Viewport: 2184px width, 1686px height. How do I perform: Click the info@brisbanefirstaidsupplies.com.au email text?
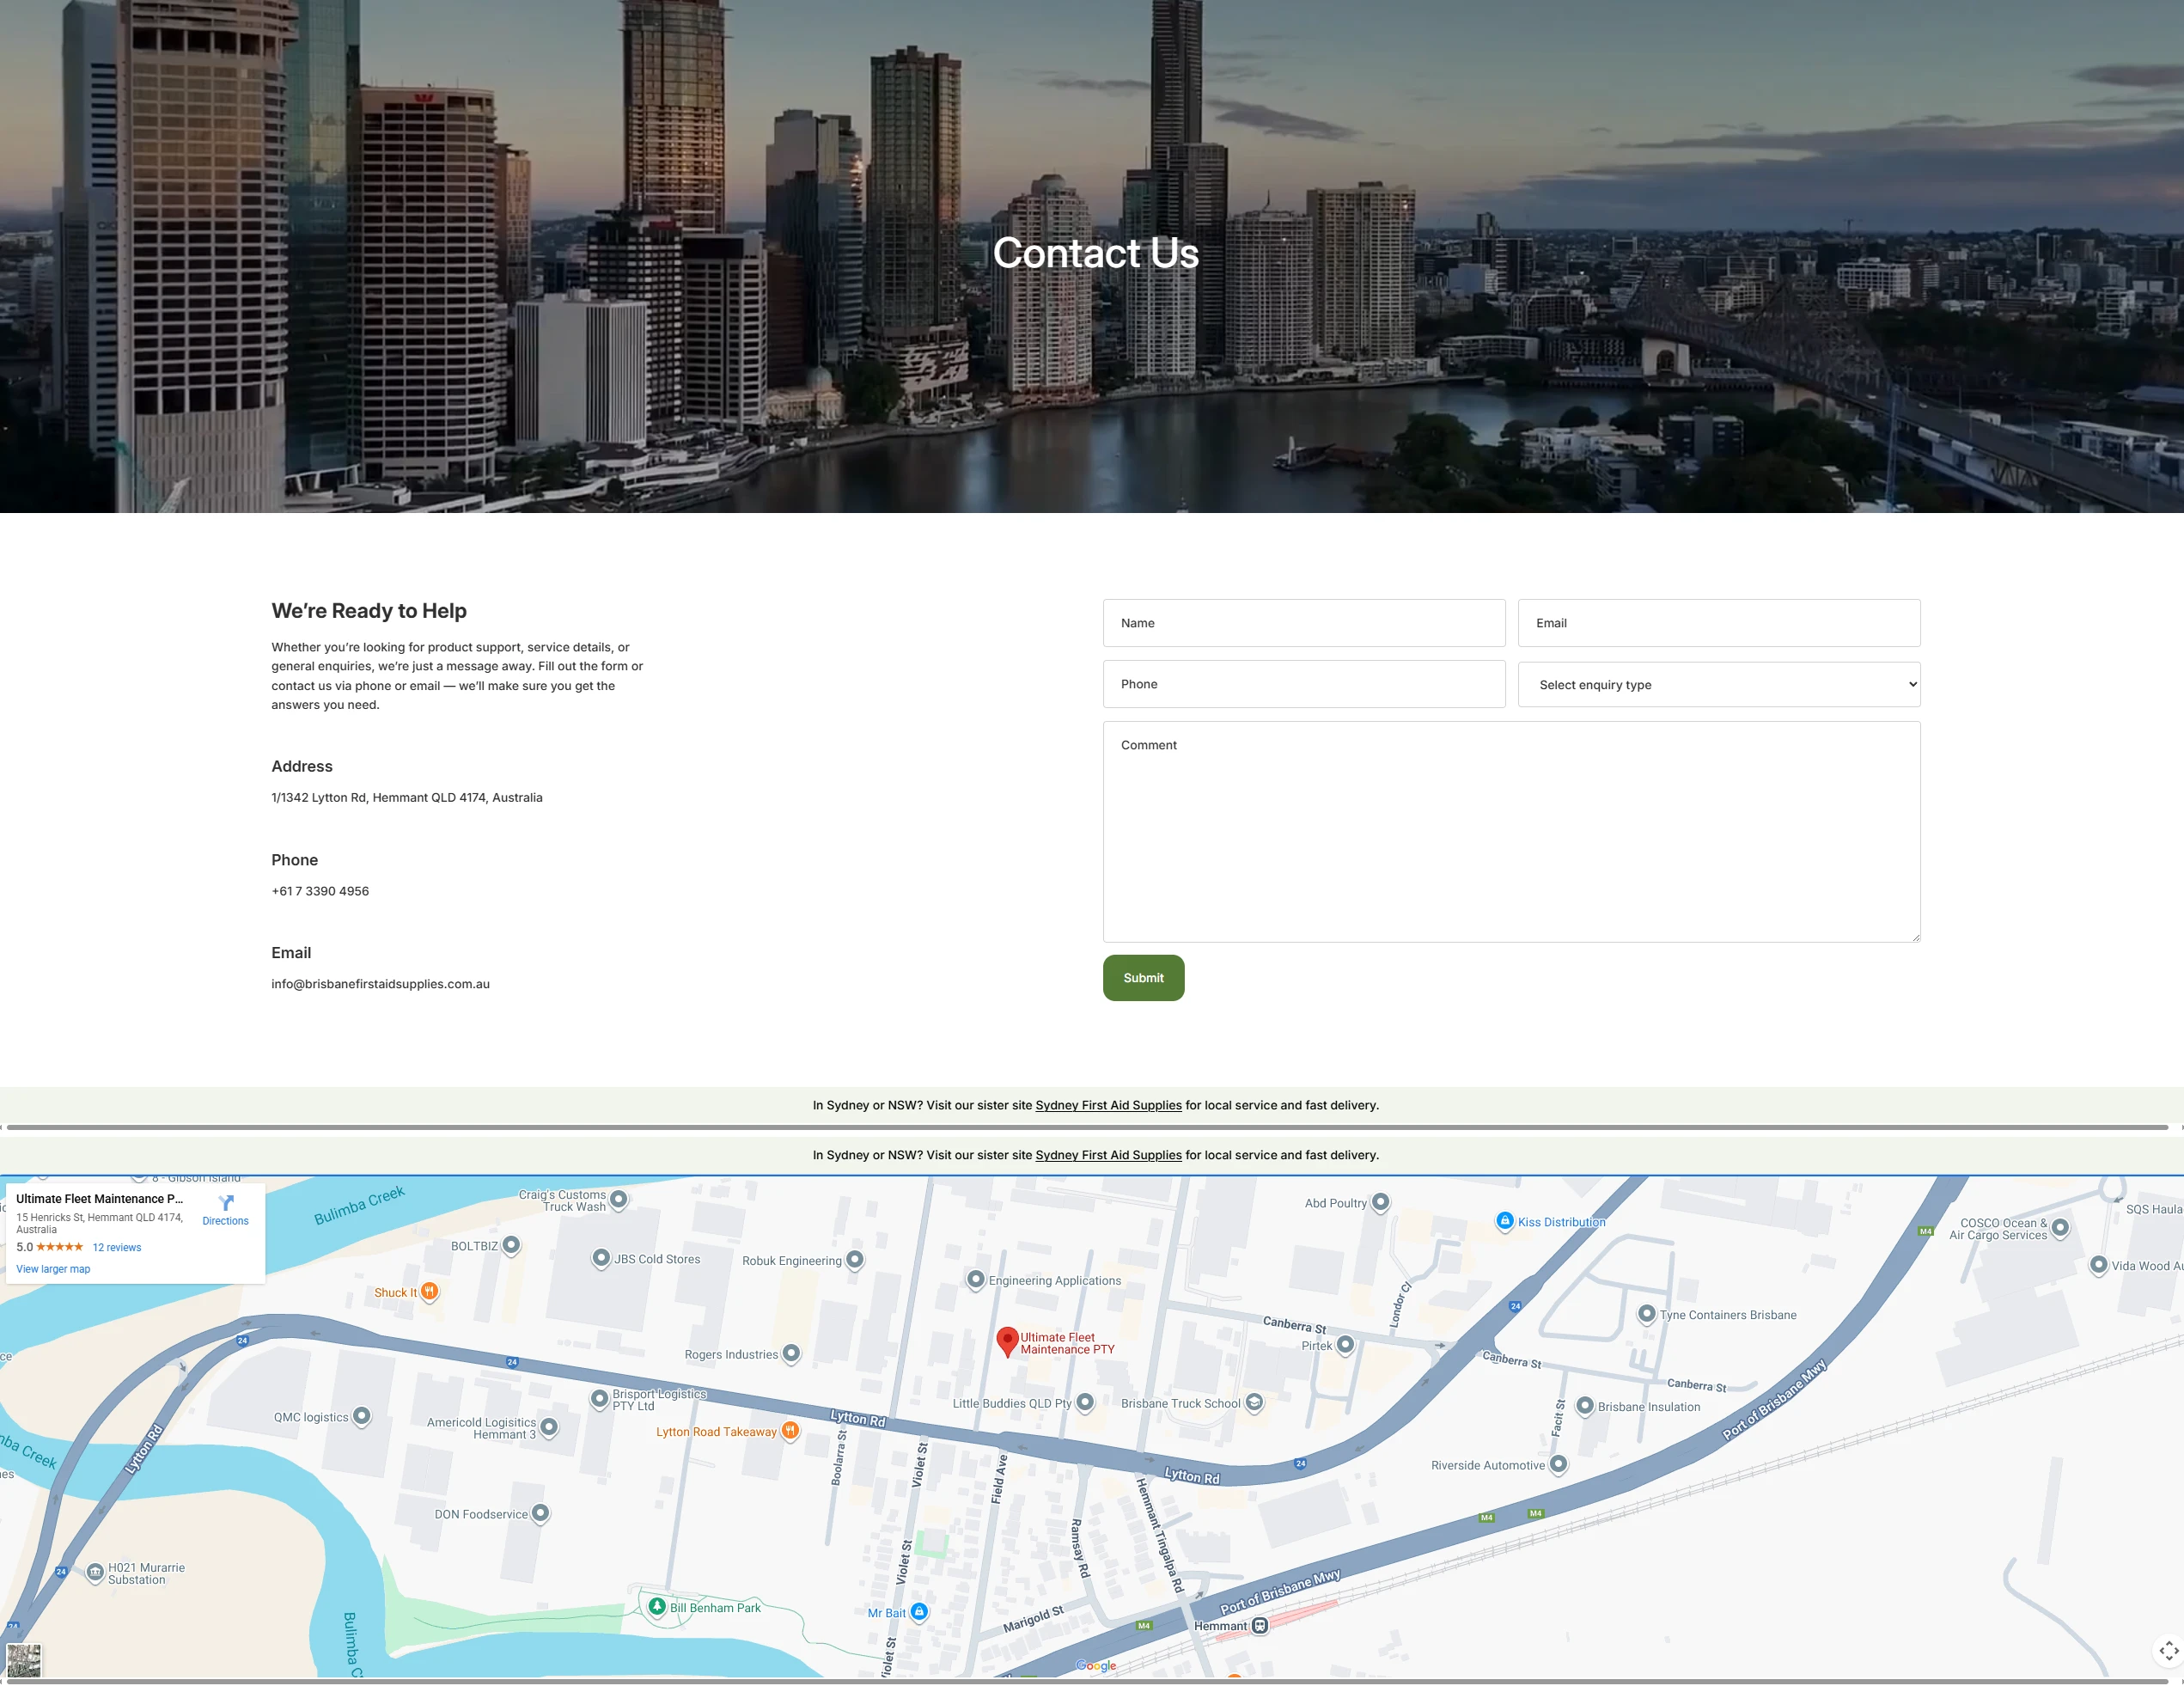pos(380,984)
